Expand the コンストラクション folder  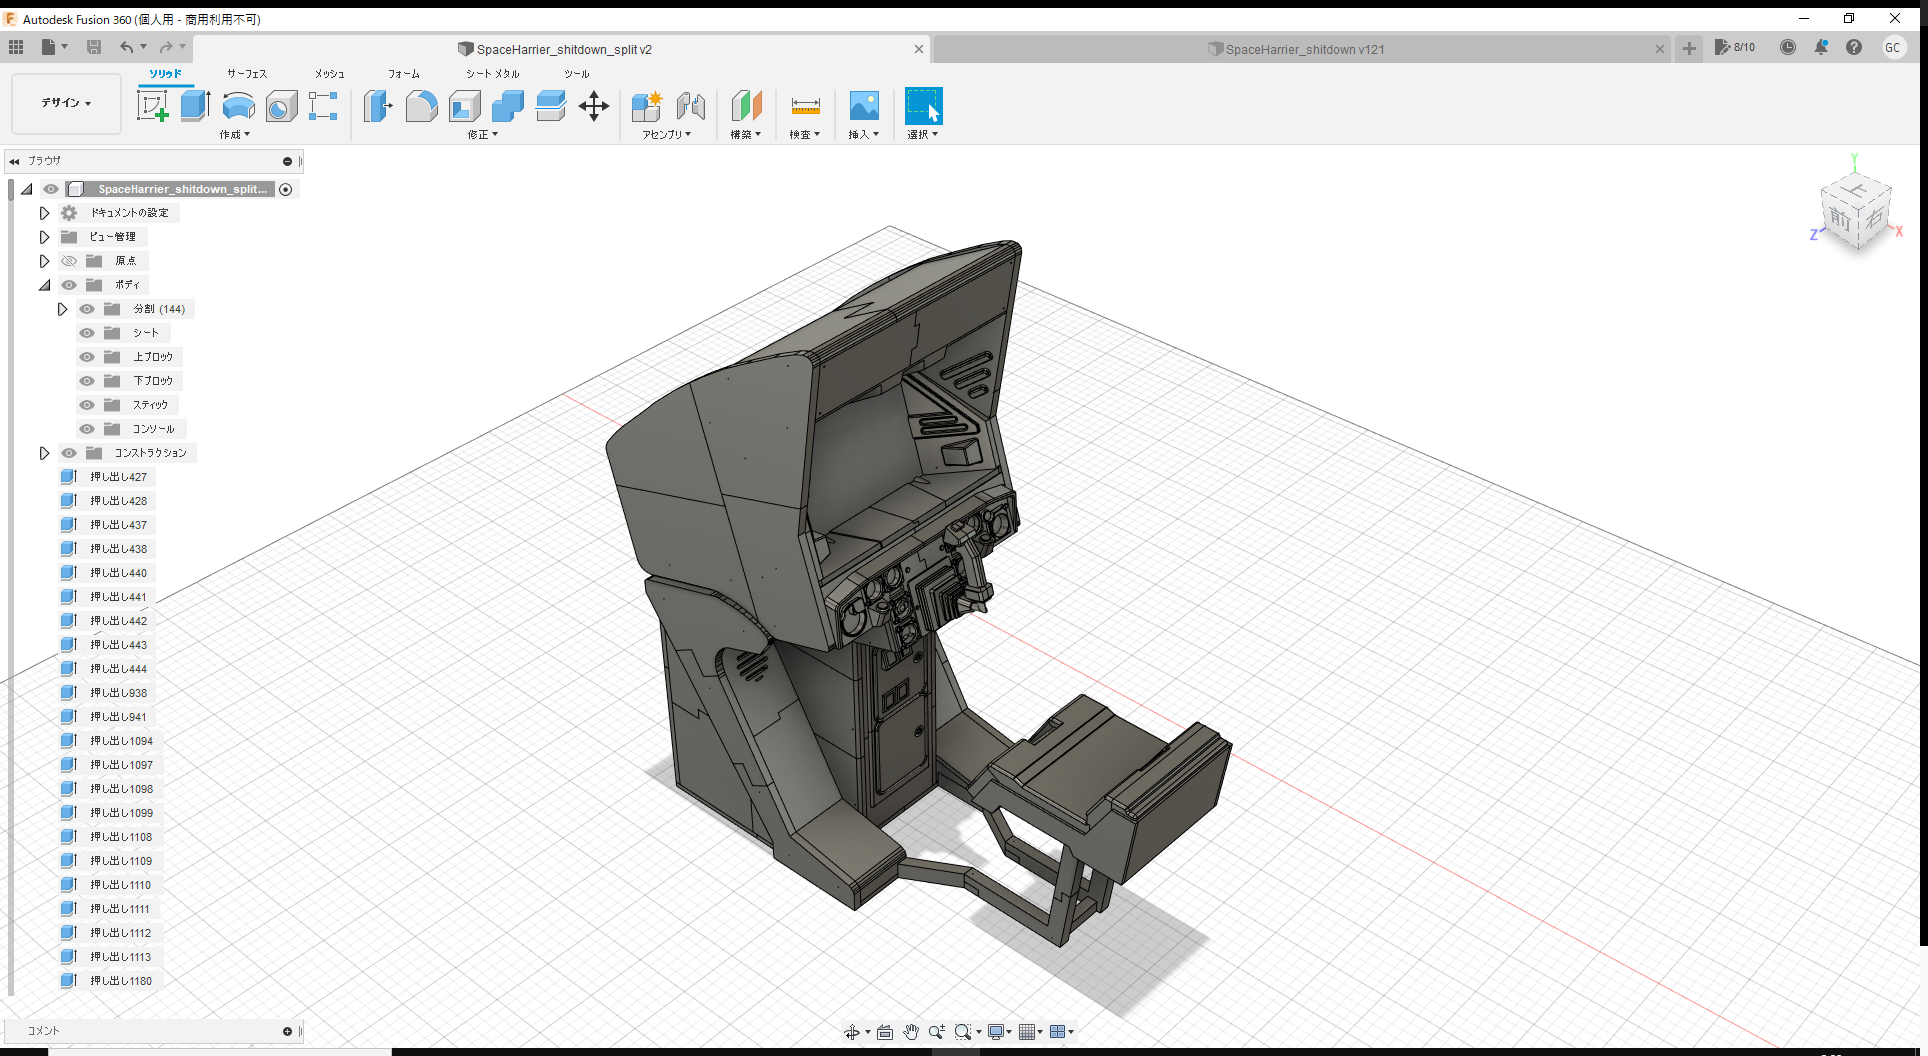pos(44,453)
